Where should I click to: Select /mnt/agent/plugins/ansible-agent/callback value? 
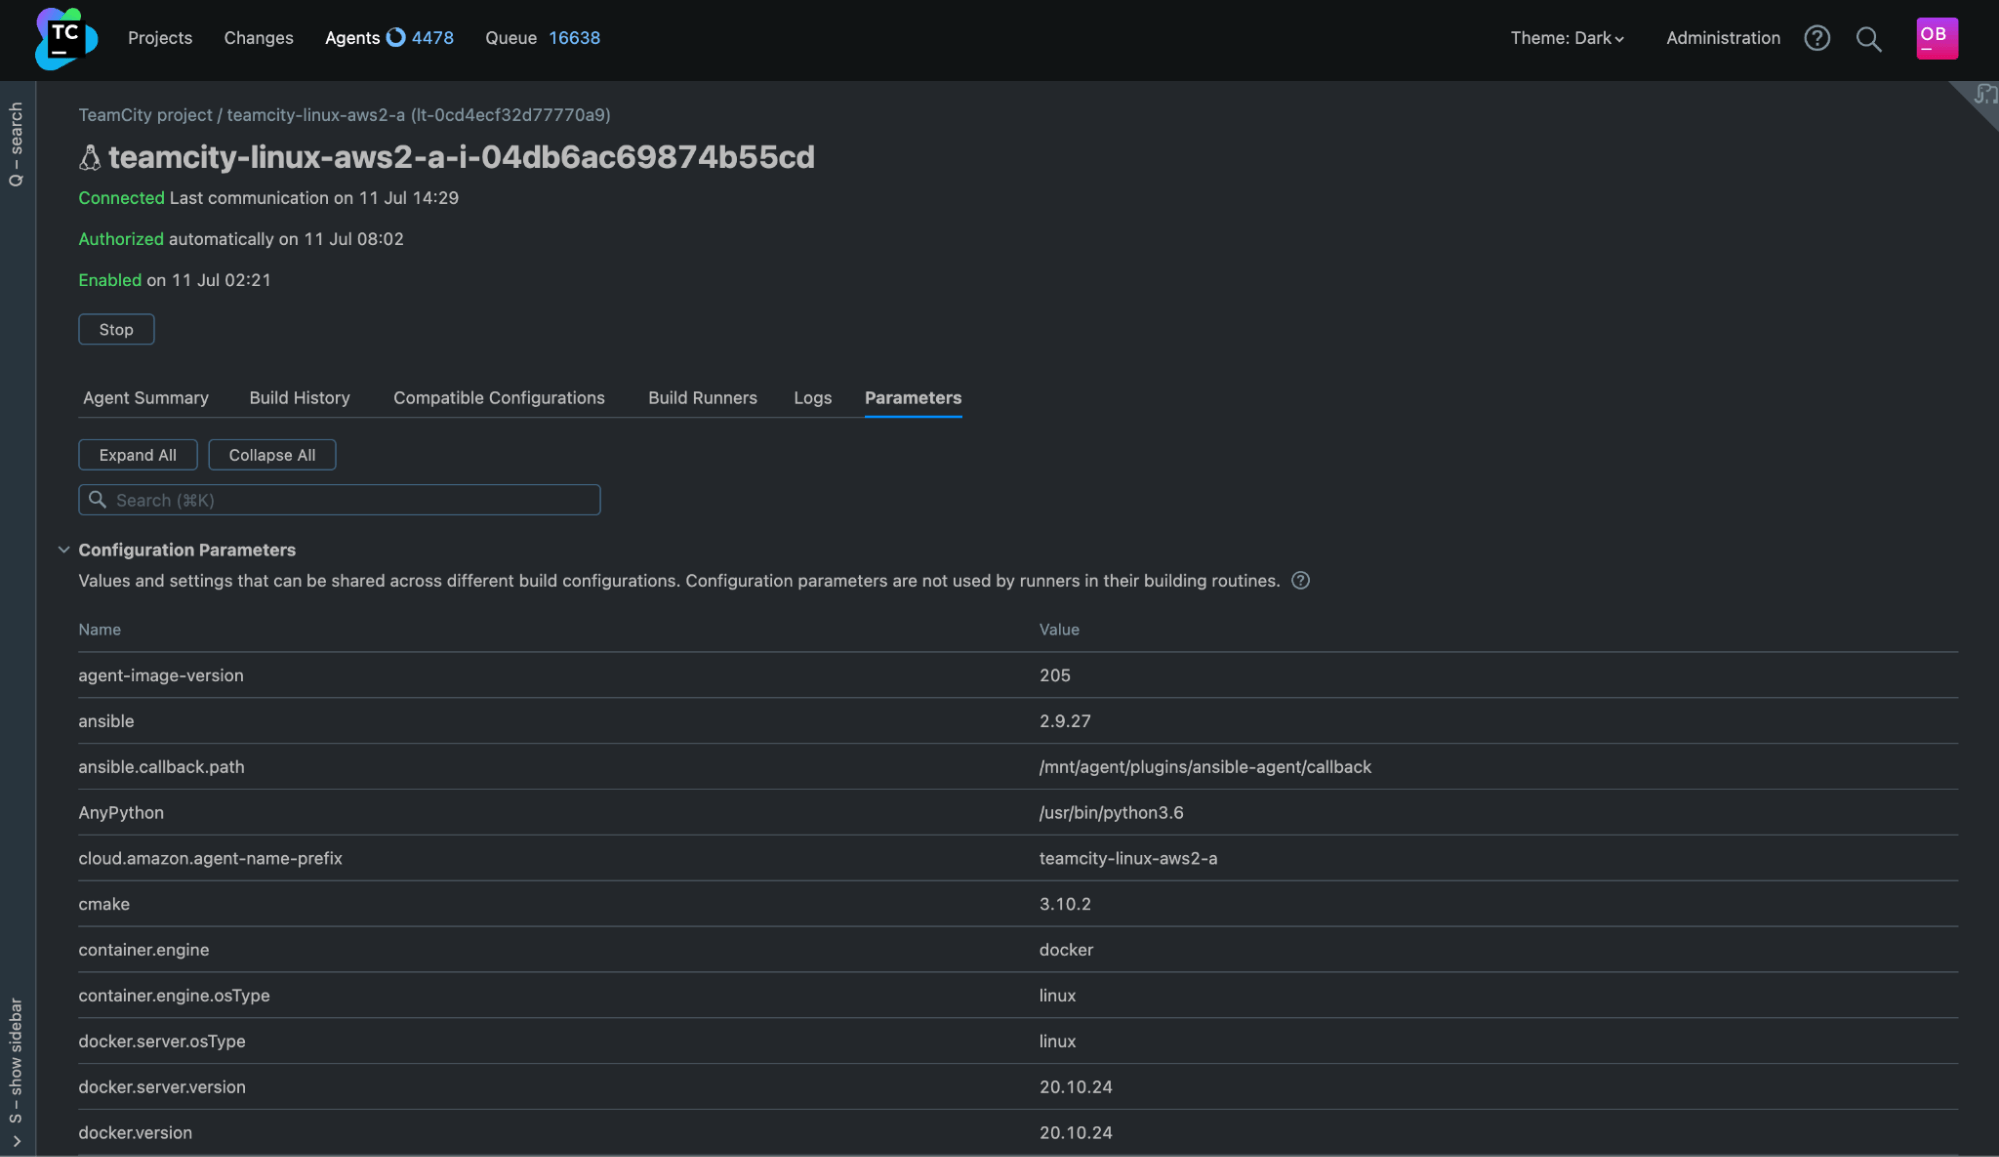pyautogui.click(x=1205, y=767)
